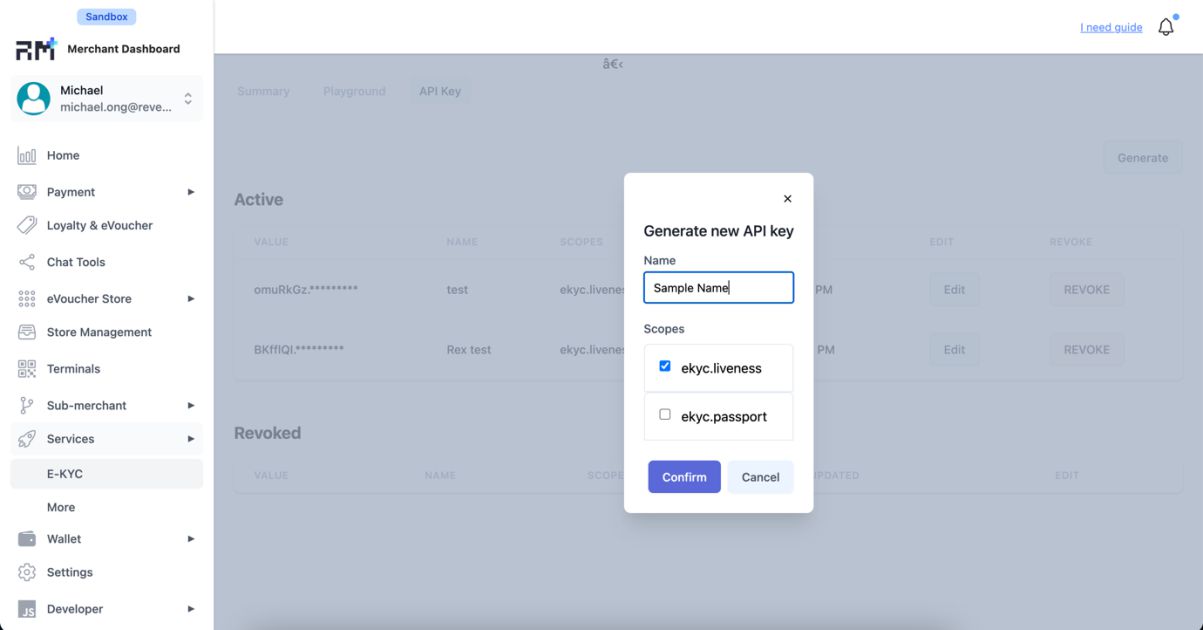
Task: Click the Wallet icon in sidebar
Action: pos(27,539)
